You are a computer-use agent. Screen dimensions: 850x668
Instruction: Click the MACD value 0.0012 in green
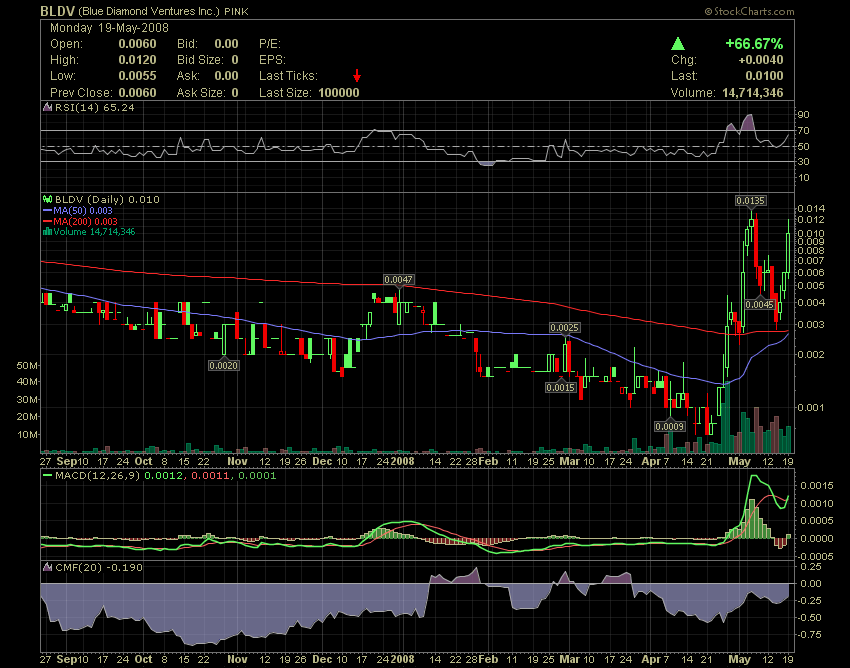coord(163,476)
